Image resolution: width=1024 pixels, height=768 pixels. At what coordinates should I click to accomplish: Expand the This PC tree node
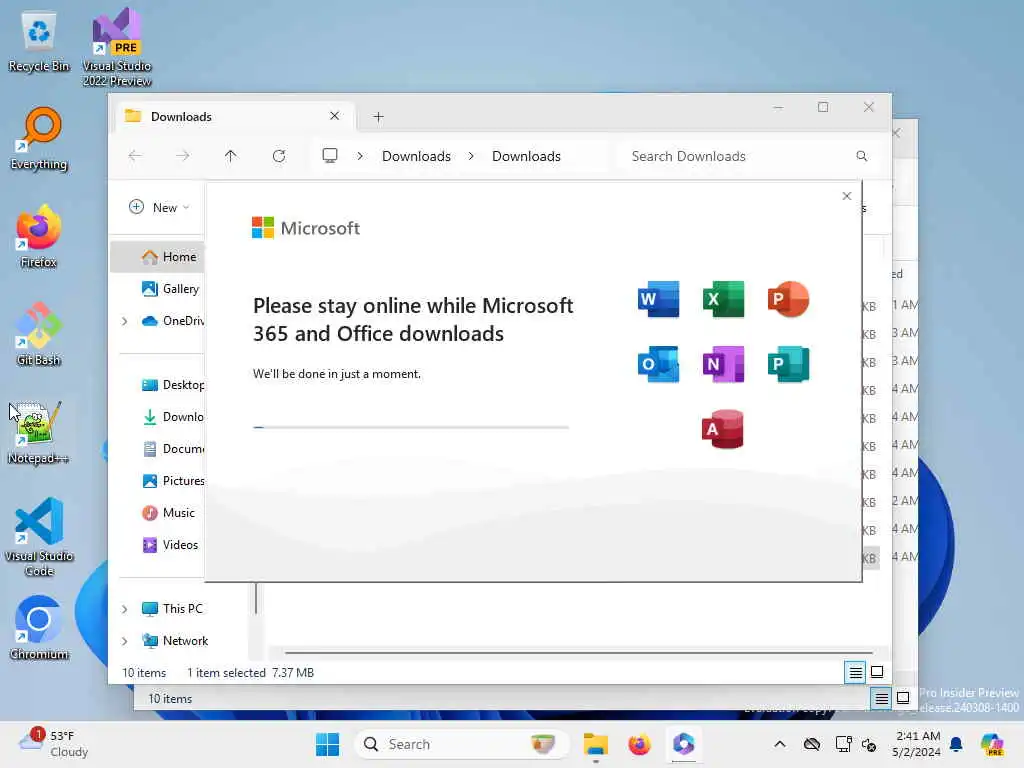[124, 609]
